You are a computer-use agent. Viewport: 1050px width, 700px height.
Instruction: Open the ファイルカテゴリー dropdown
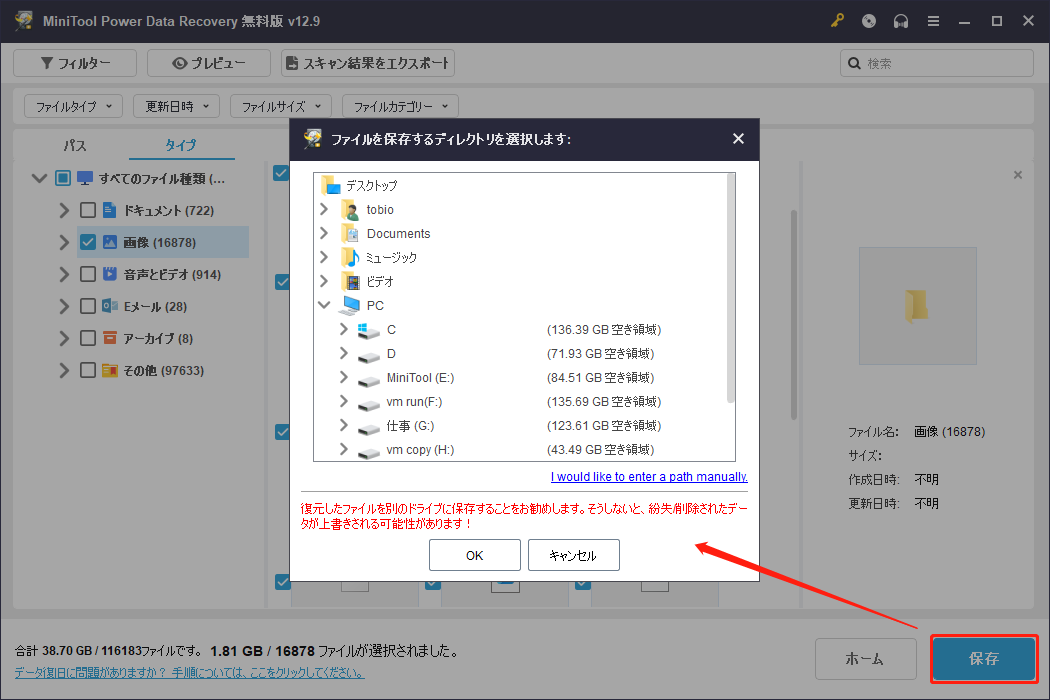click(400, 106)
